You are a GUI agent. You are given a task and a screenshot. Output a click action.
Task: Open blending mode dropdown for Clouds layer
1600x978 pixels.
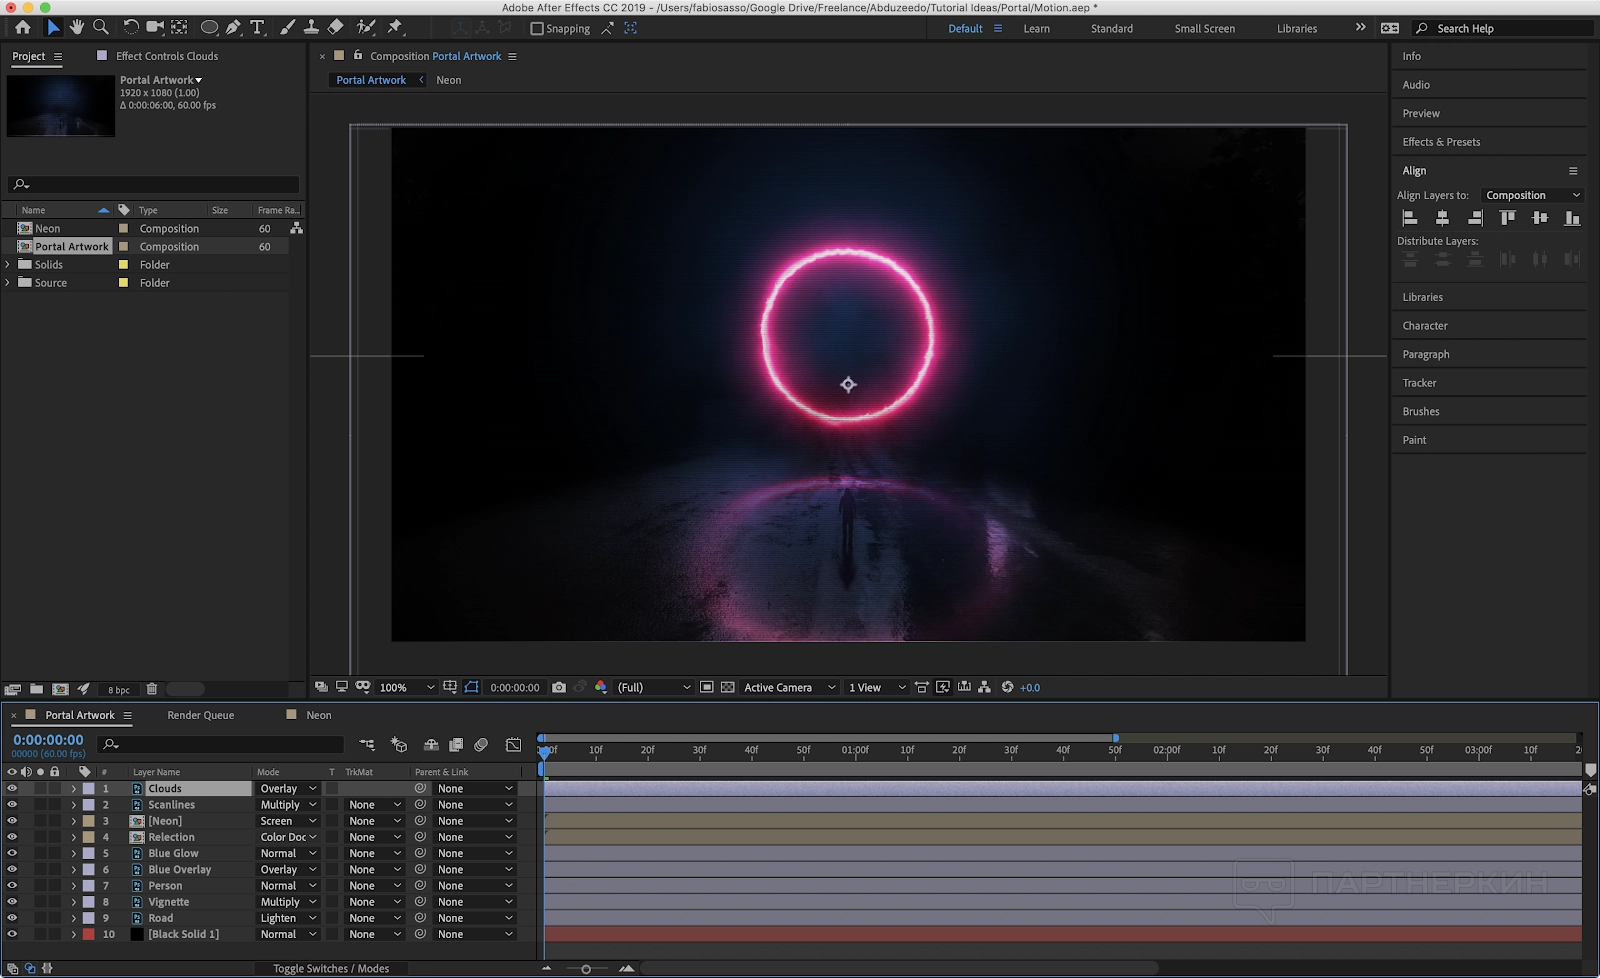point(288,789)
